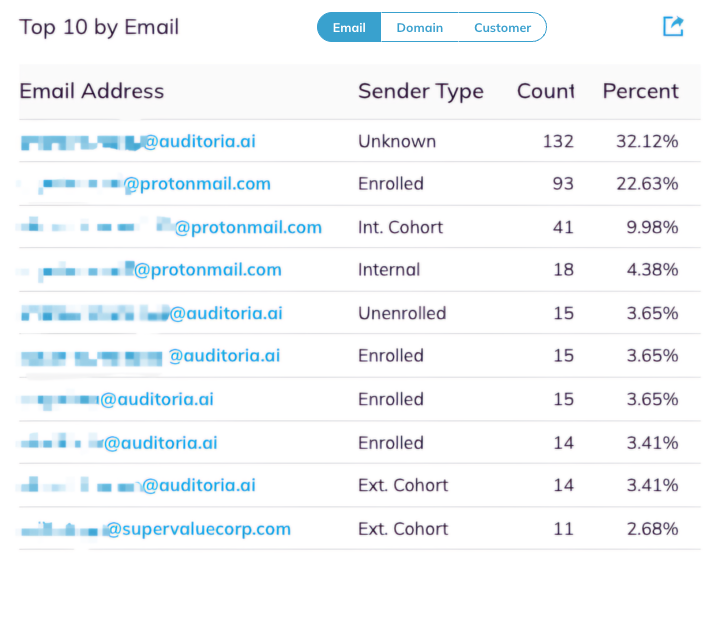
Task: Select the Email segment toggle
Action: (349, 28)
